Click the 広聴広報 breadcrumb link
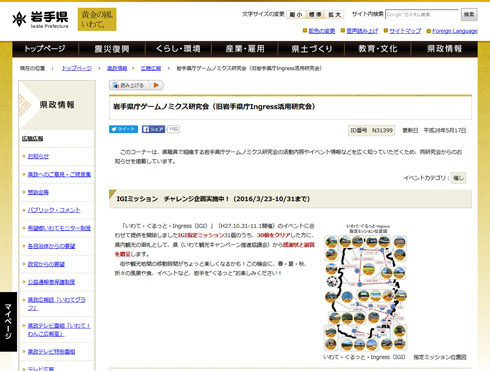This screenshot has height=371, width=490. click(x=151, y=68)
